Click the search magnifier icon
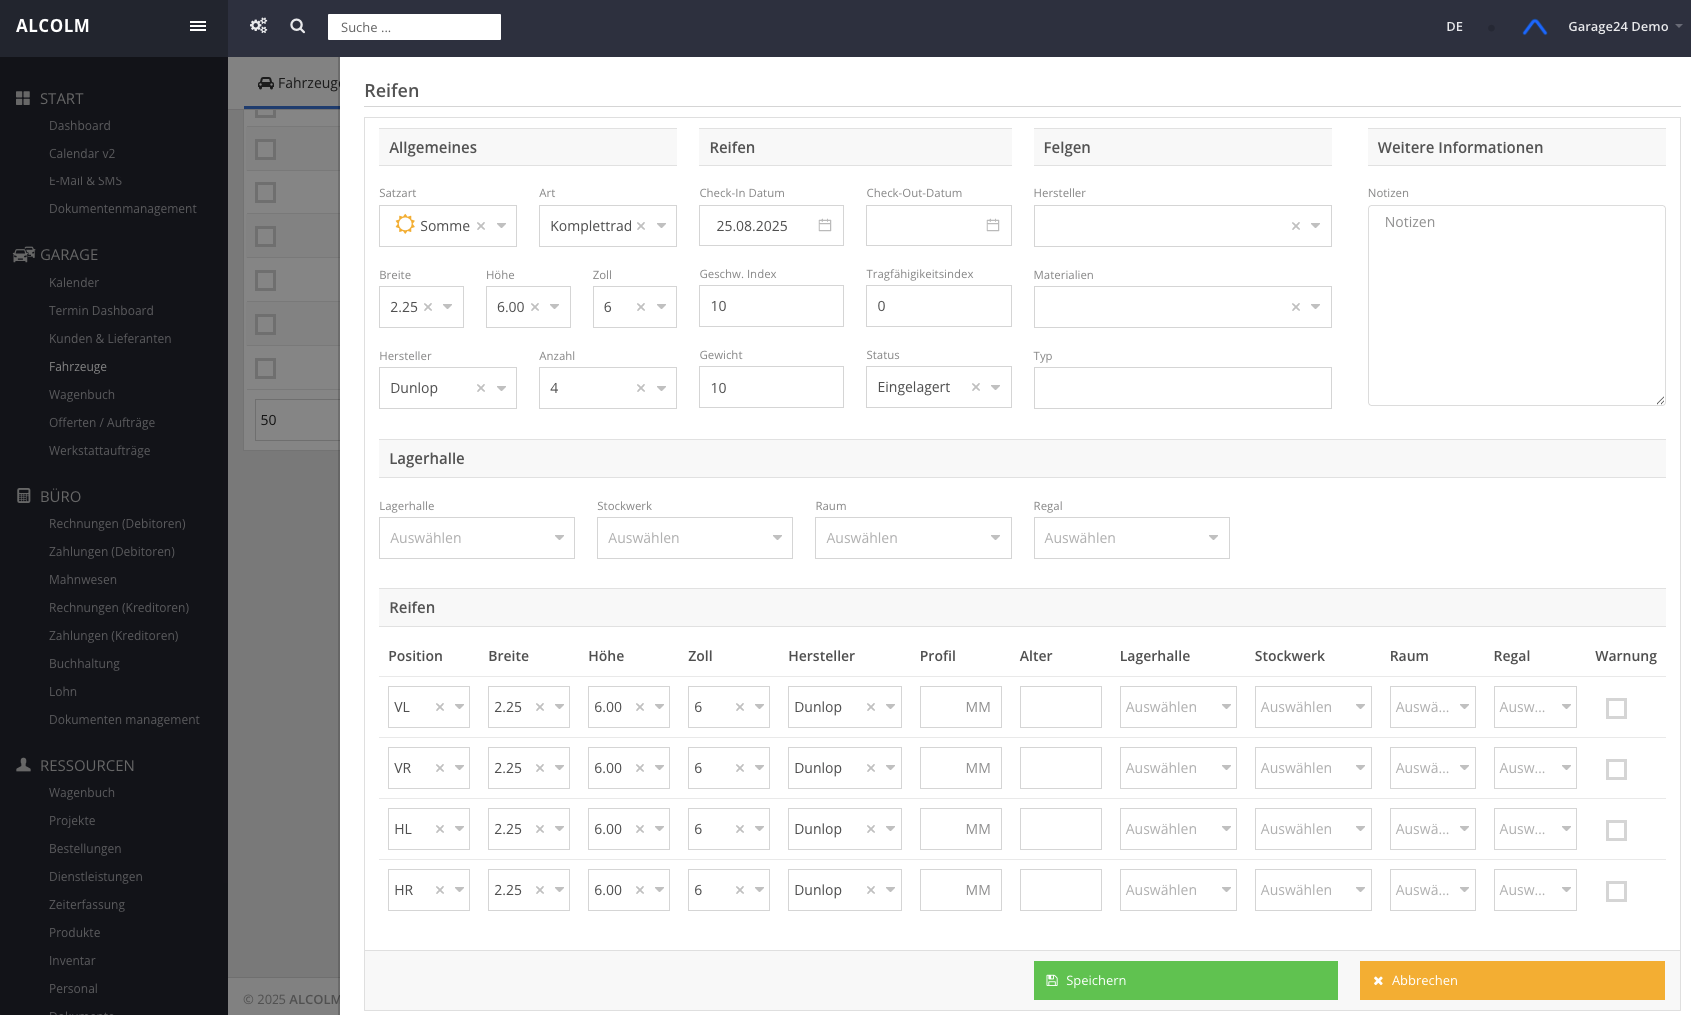Screen dimensions: 1691x1015 298,26
